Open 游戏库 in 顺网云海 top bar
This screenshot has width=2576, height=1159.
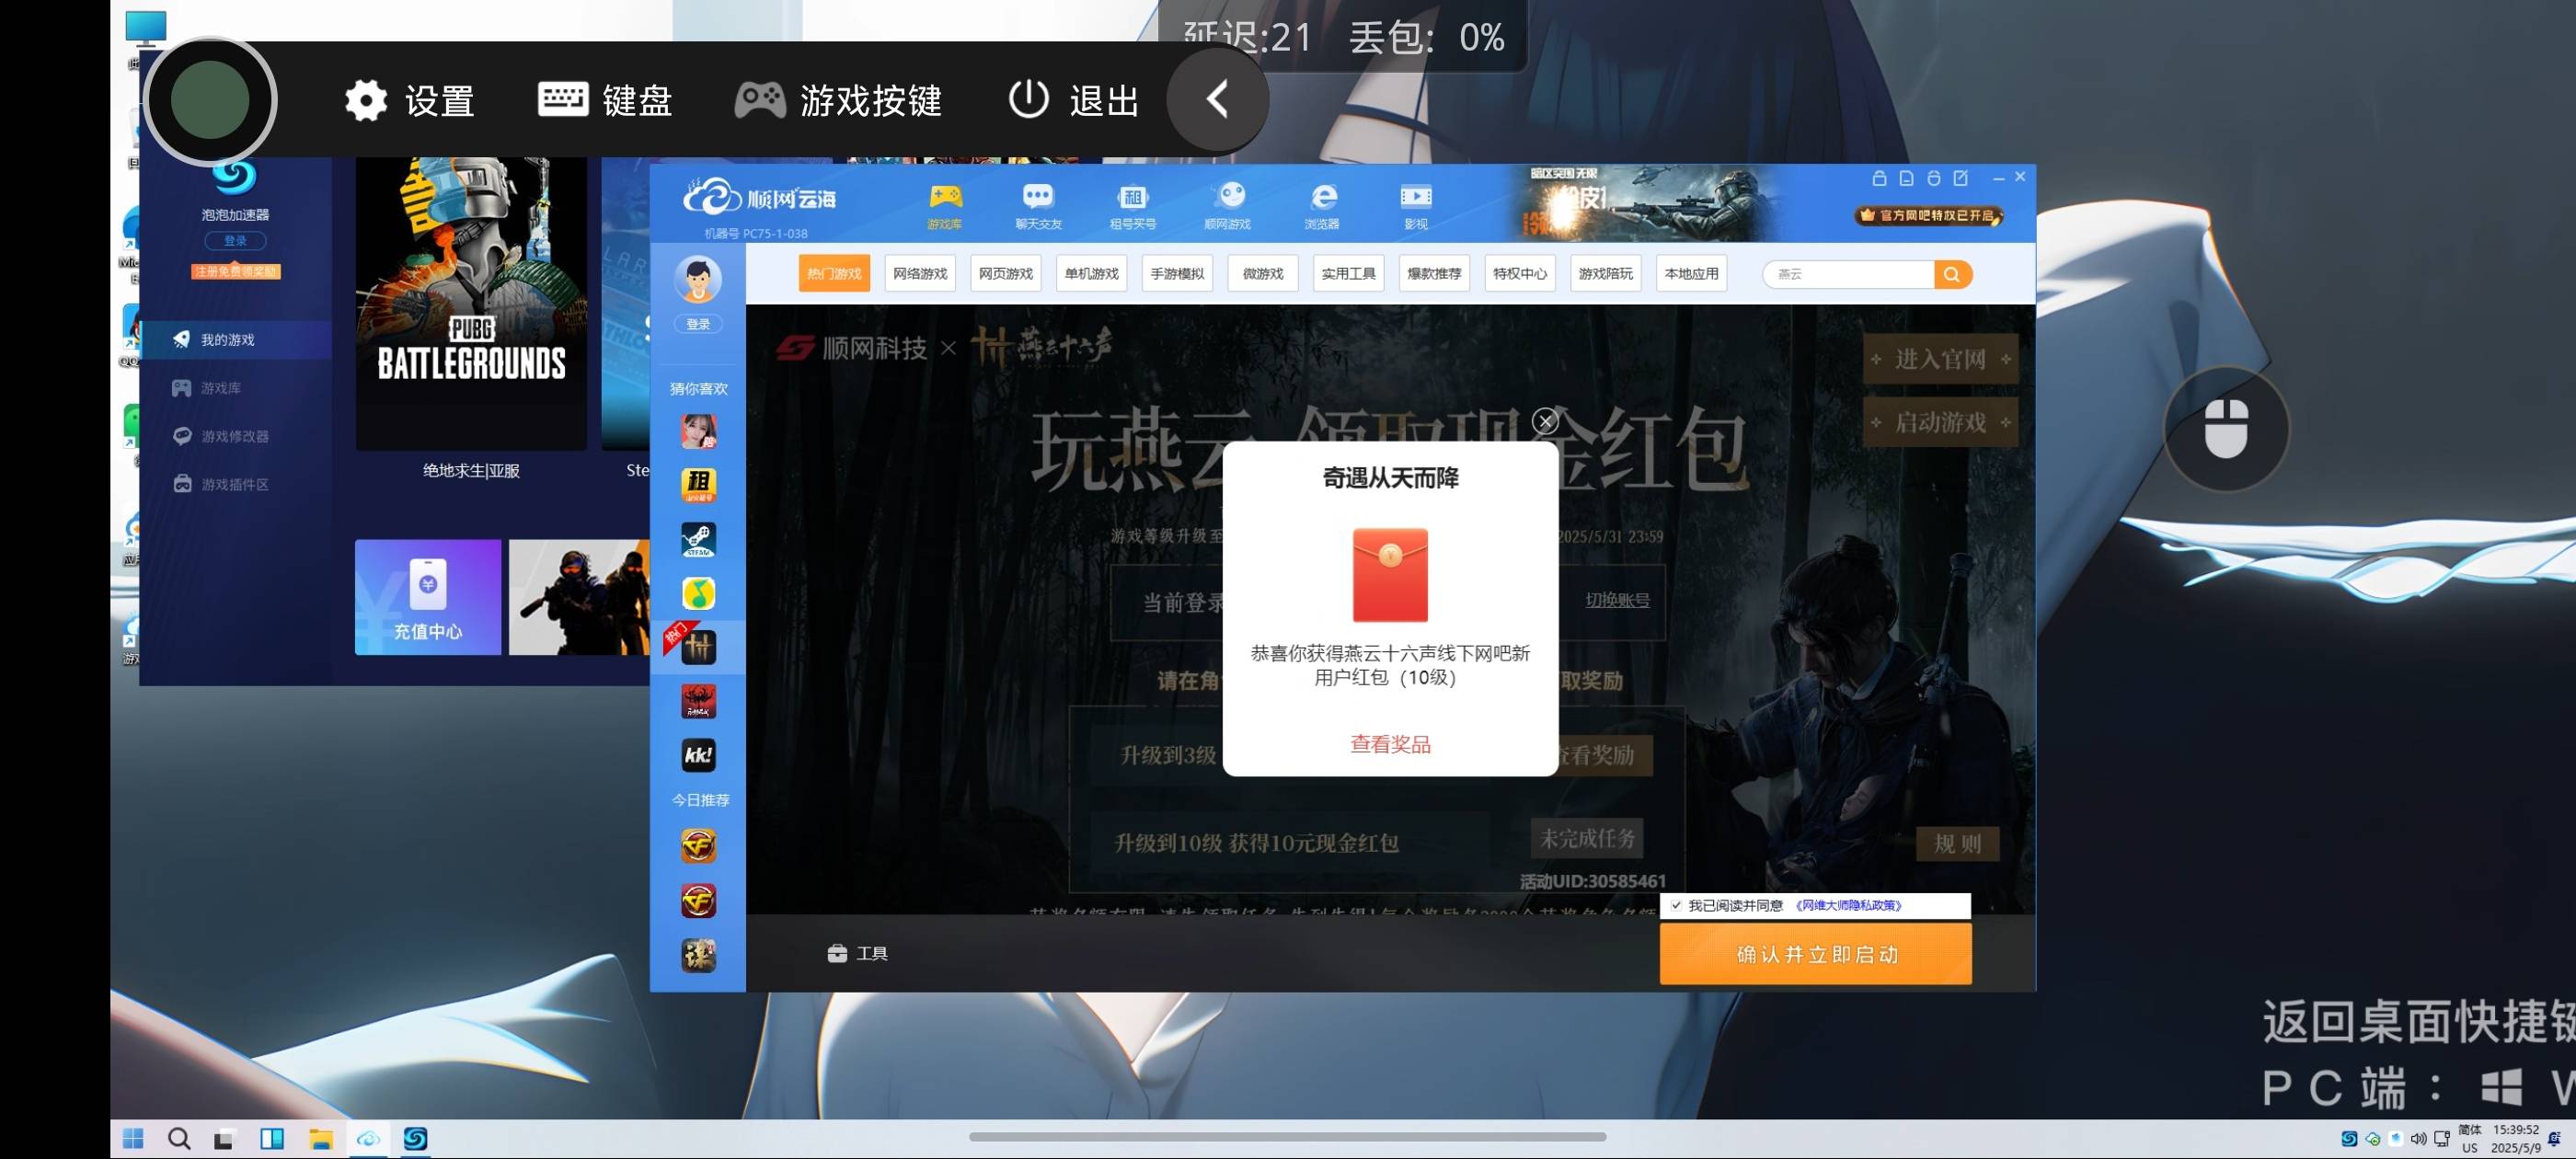[x=944, y=206]
